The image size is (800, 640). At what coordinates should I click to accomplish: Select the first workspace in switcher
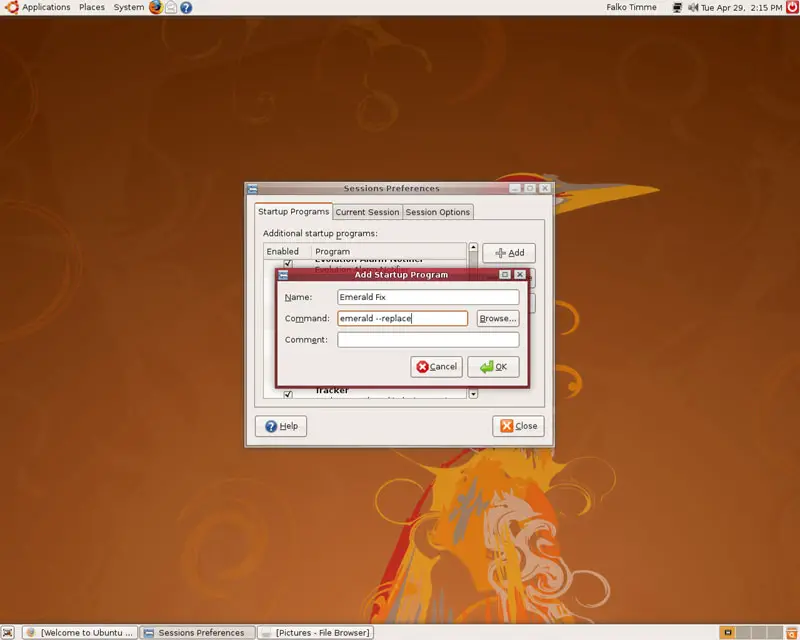click(x=728, y=633)
